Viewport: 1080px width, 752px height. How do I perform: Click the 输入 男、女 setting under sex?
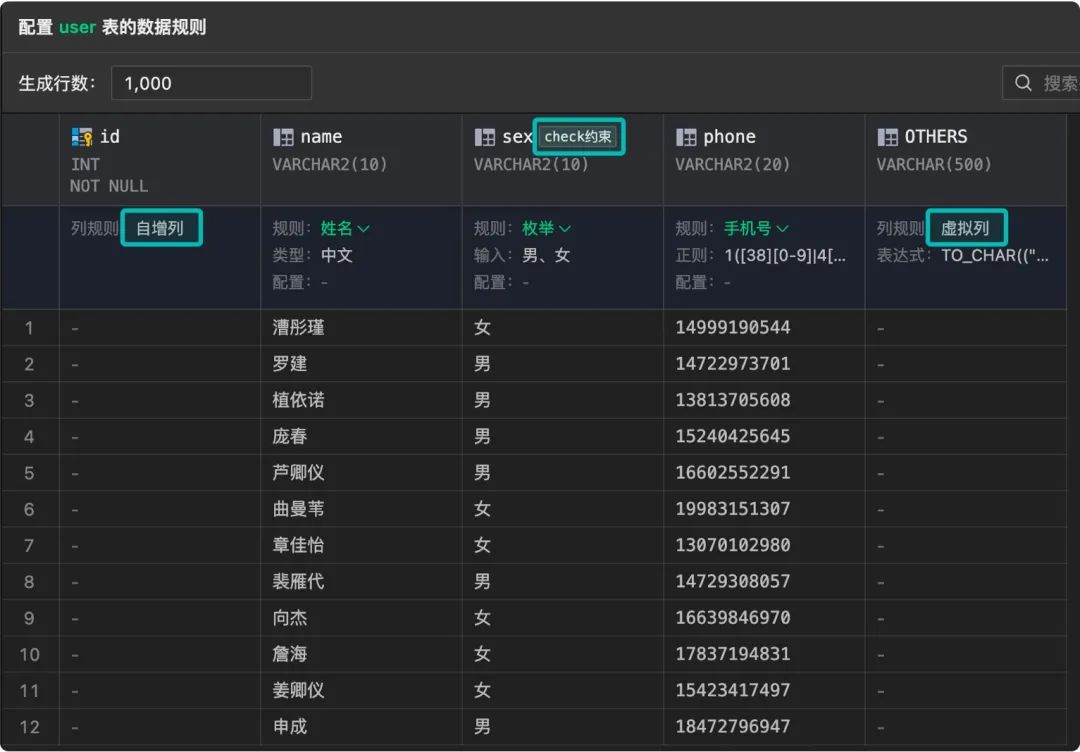[522, 255]
